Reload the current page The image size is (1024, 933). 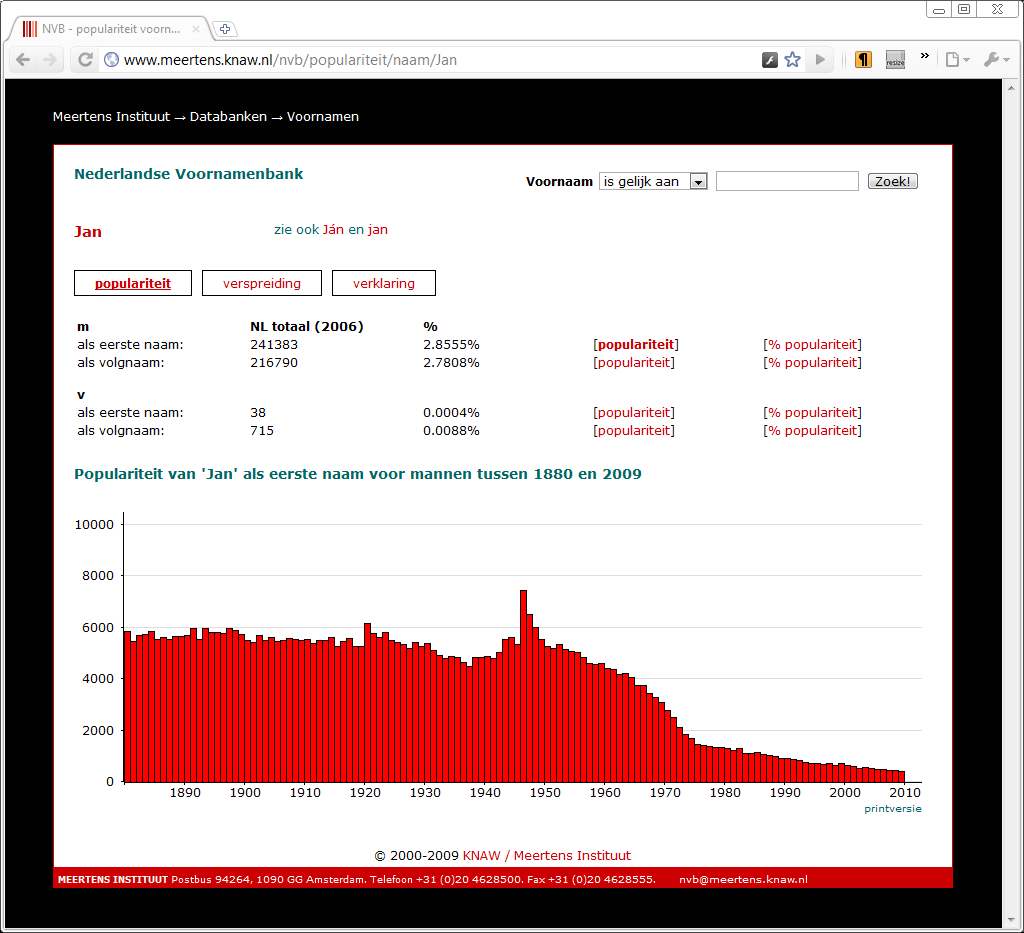[x=84, y=59]
